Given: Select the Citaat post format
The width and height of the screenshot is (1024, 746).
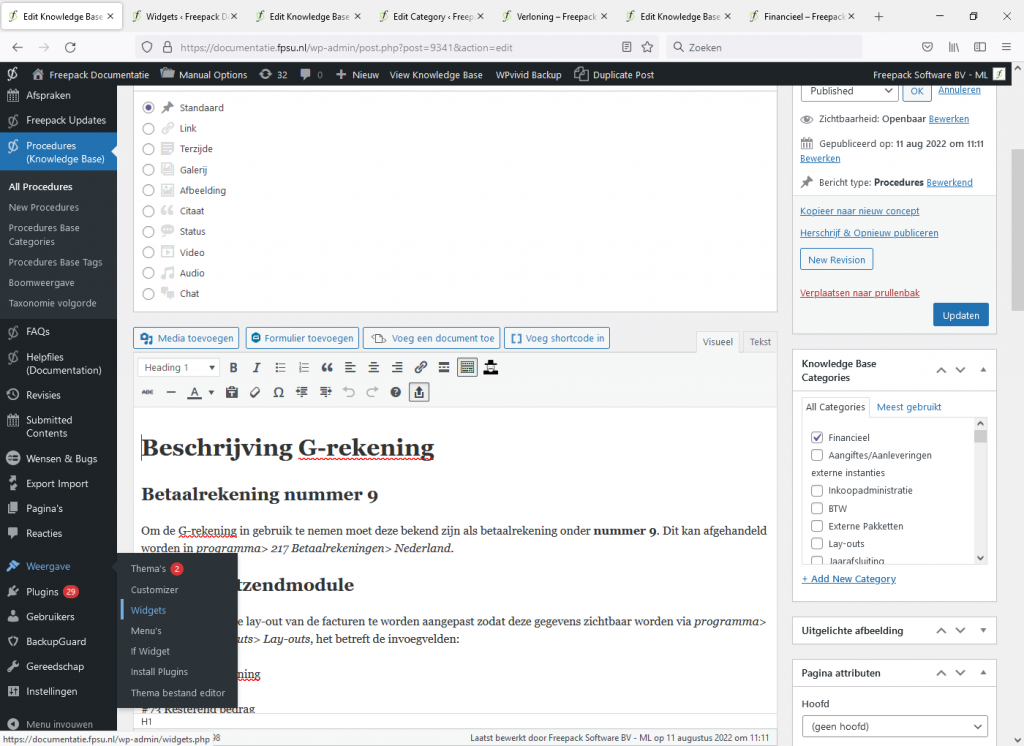Looking at the screenshot, I should coord(148,211).
